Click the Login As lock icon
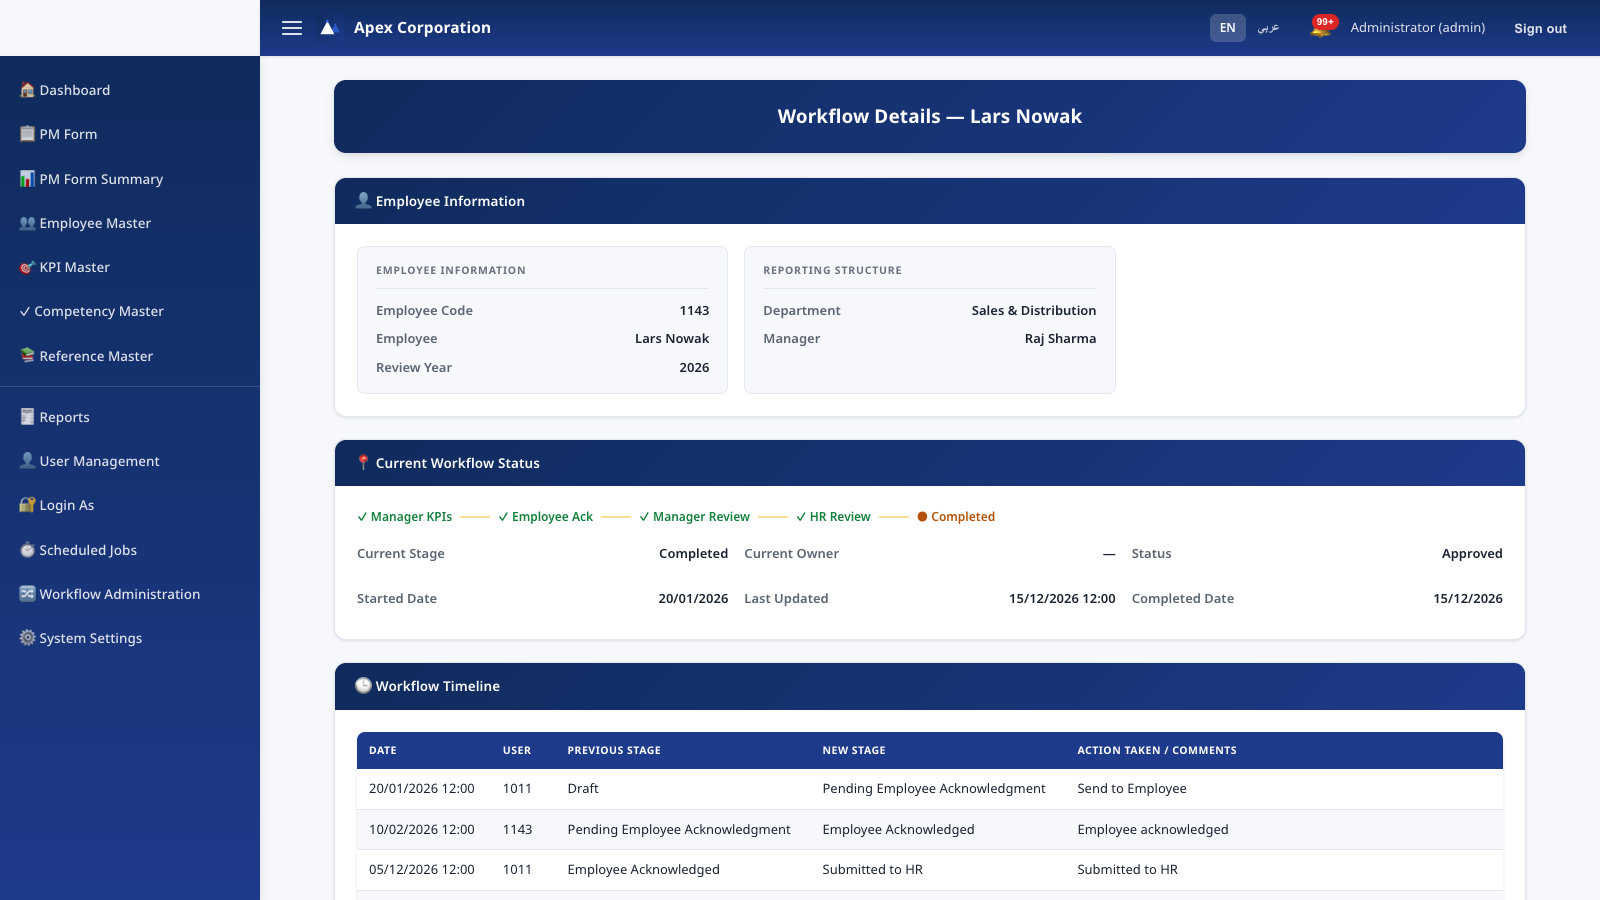The image size is (1600, 900). coord(27,505)
